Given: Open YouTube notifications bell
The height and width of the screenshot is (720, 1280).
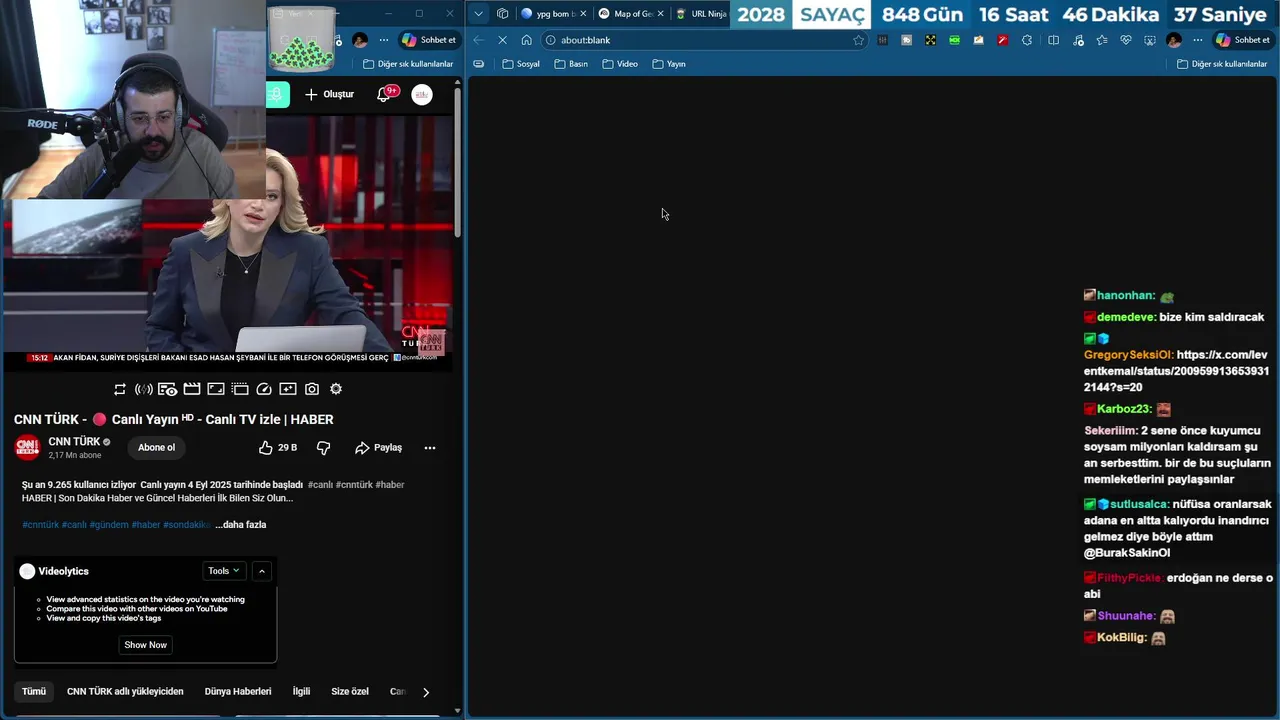Looking at the screenshot, I should click(x=384, y=94).
